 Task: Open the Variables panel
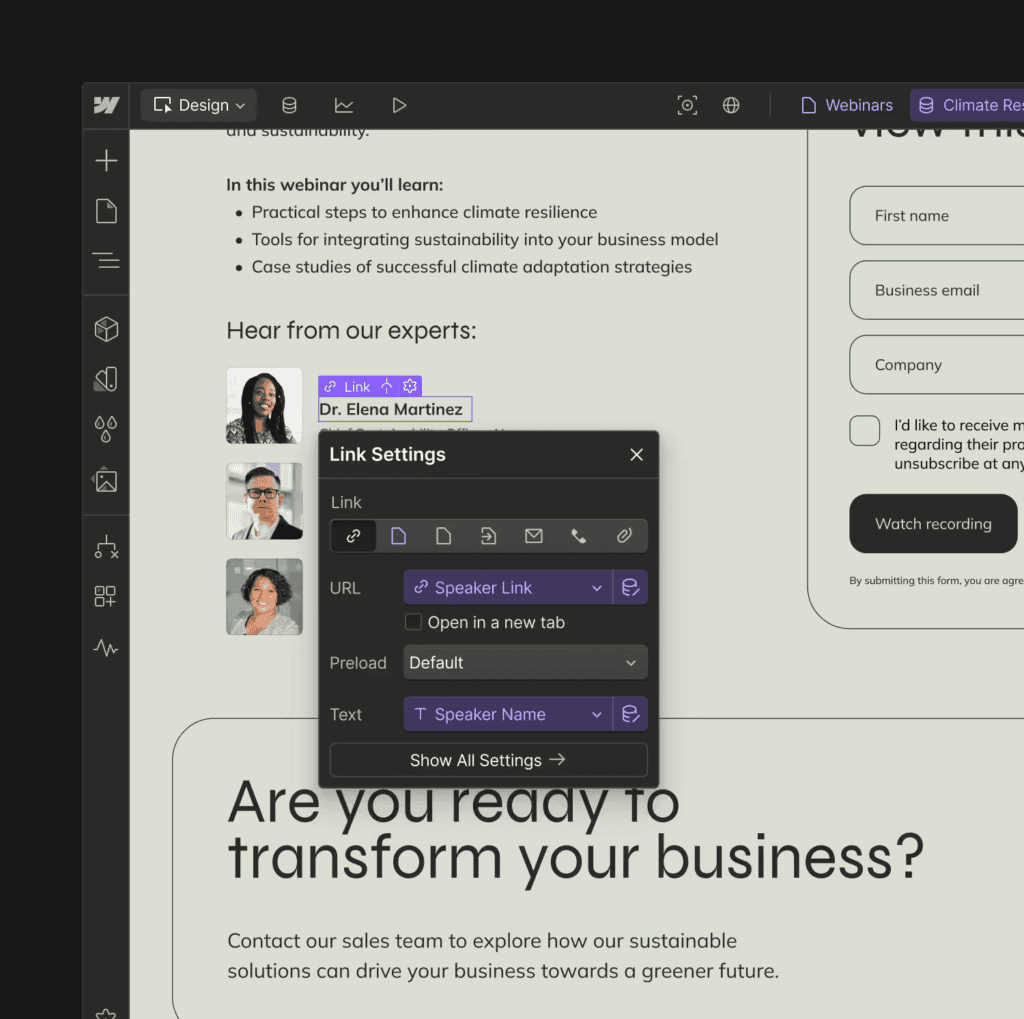pyautogui.click(x=106, y=429)
